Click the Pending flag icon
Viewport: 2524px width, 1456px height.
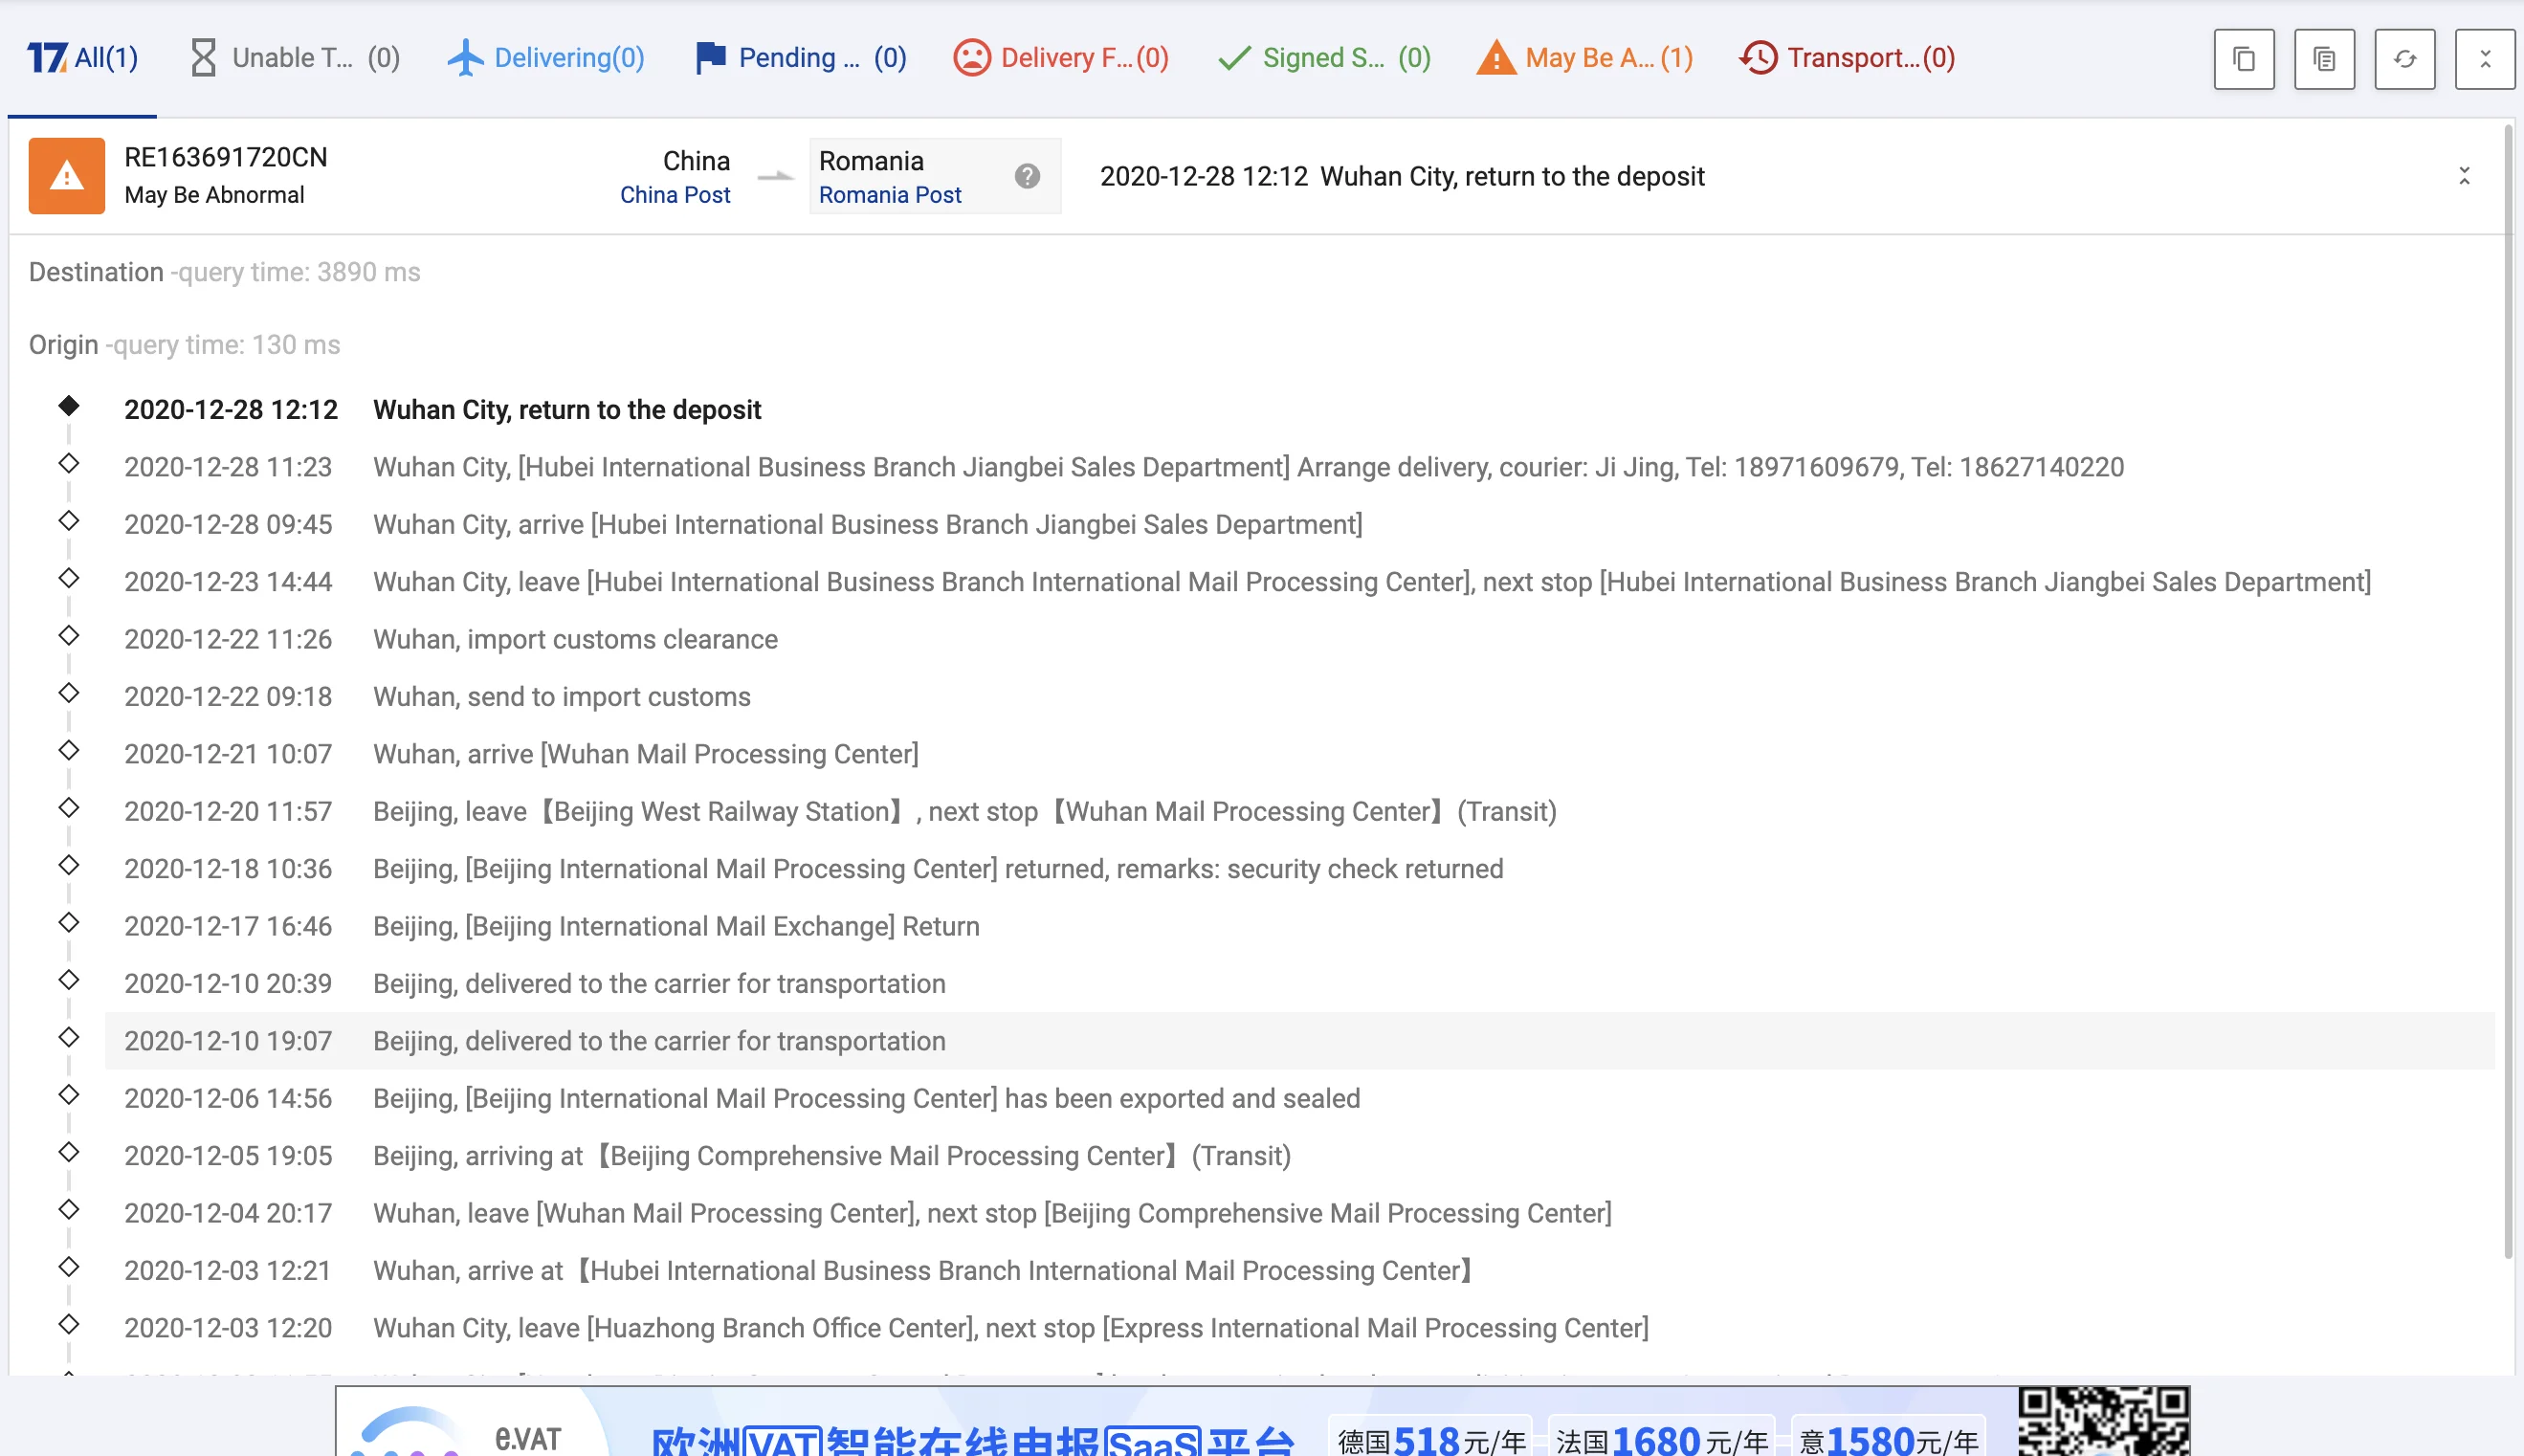click(709, 58)
